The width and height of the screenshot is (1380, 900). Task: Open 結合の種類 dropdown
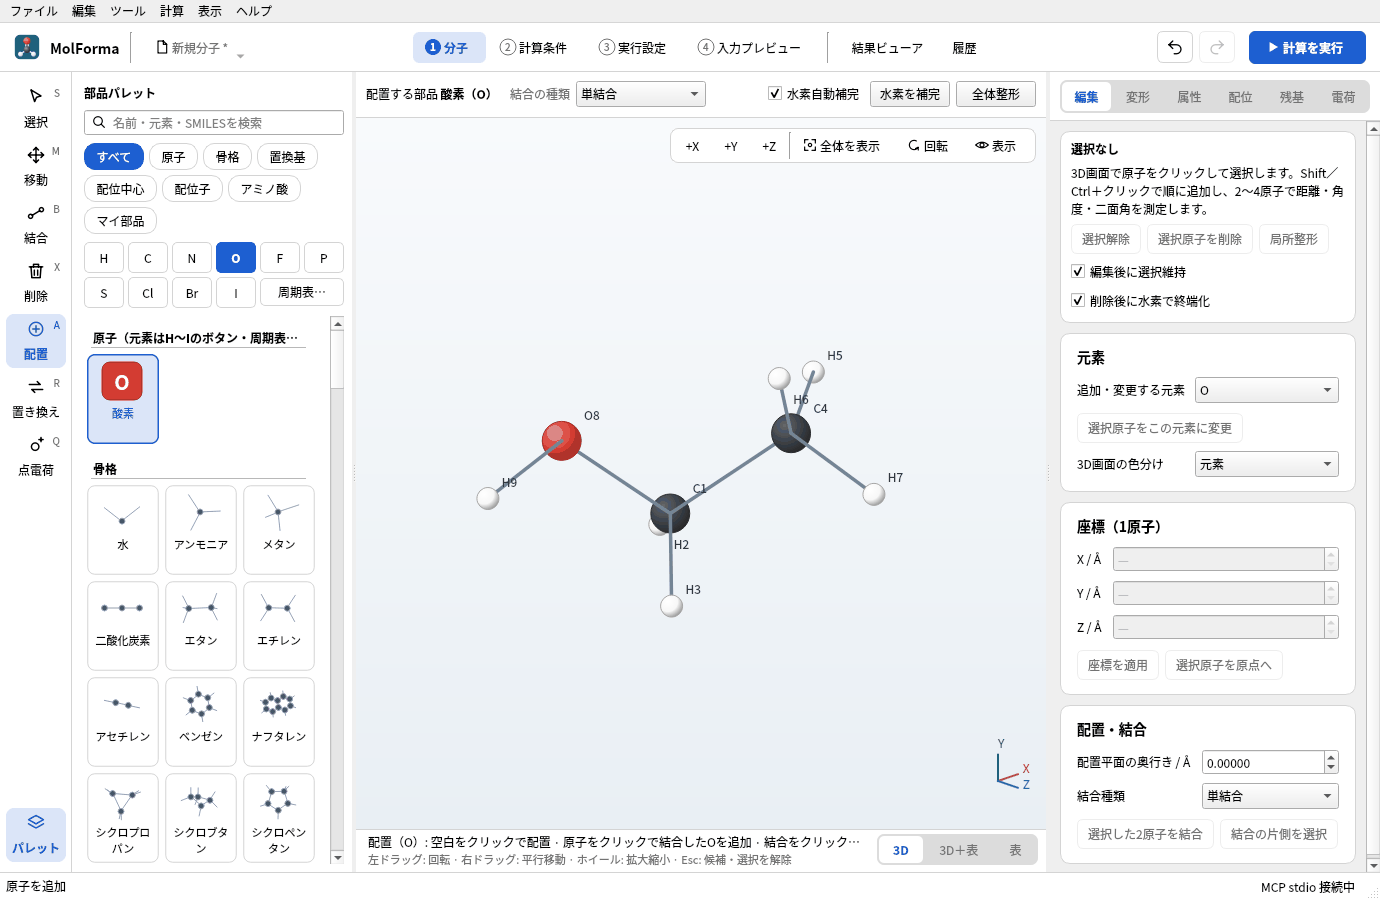(641, 94)
